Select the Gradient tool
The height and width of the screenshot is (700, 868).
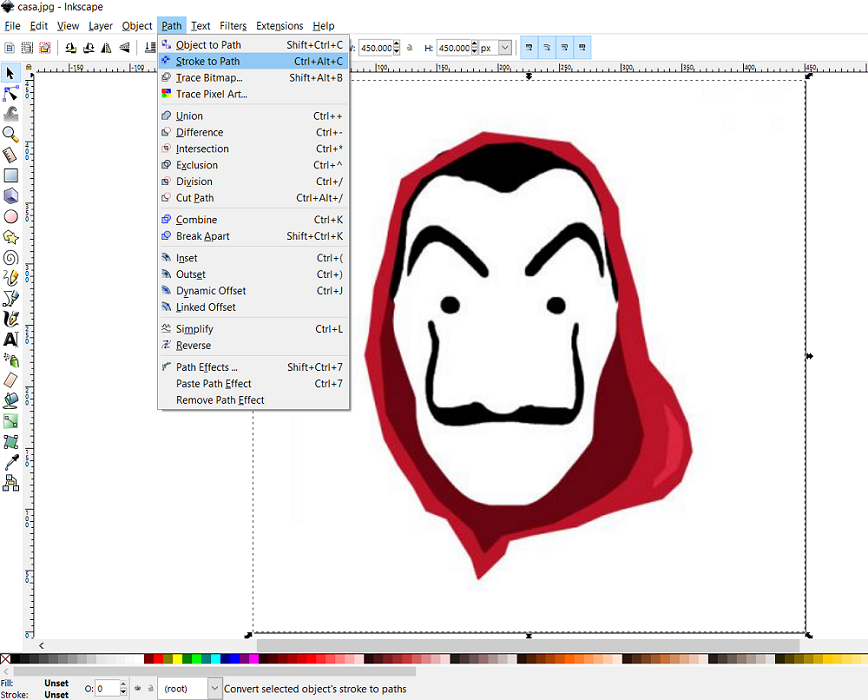click(11, 421)
